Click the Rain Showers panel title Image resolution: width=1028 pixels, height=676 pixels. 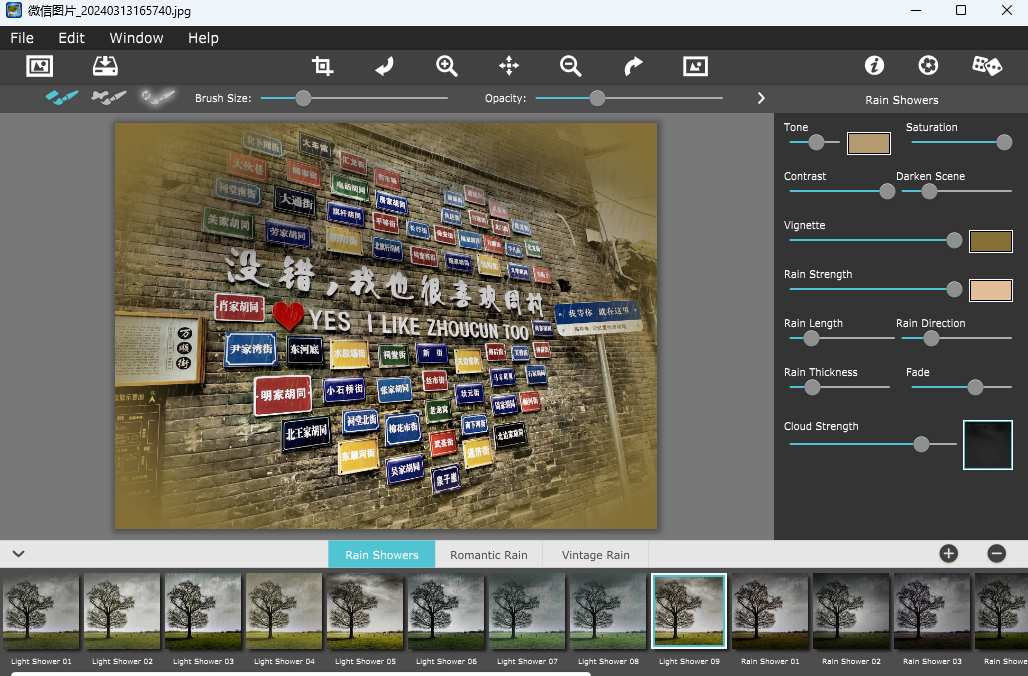(x=901, y=100)
